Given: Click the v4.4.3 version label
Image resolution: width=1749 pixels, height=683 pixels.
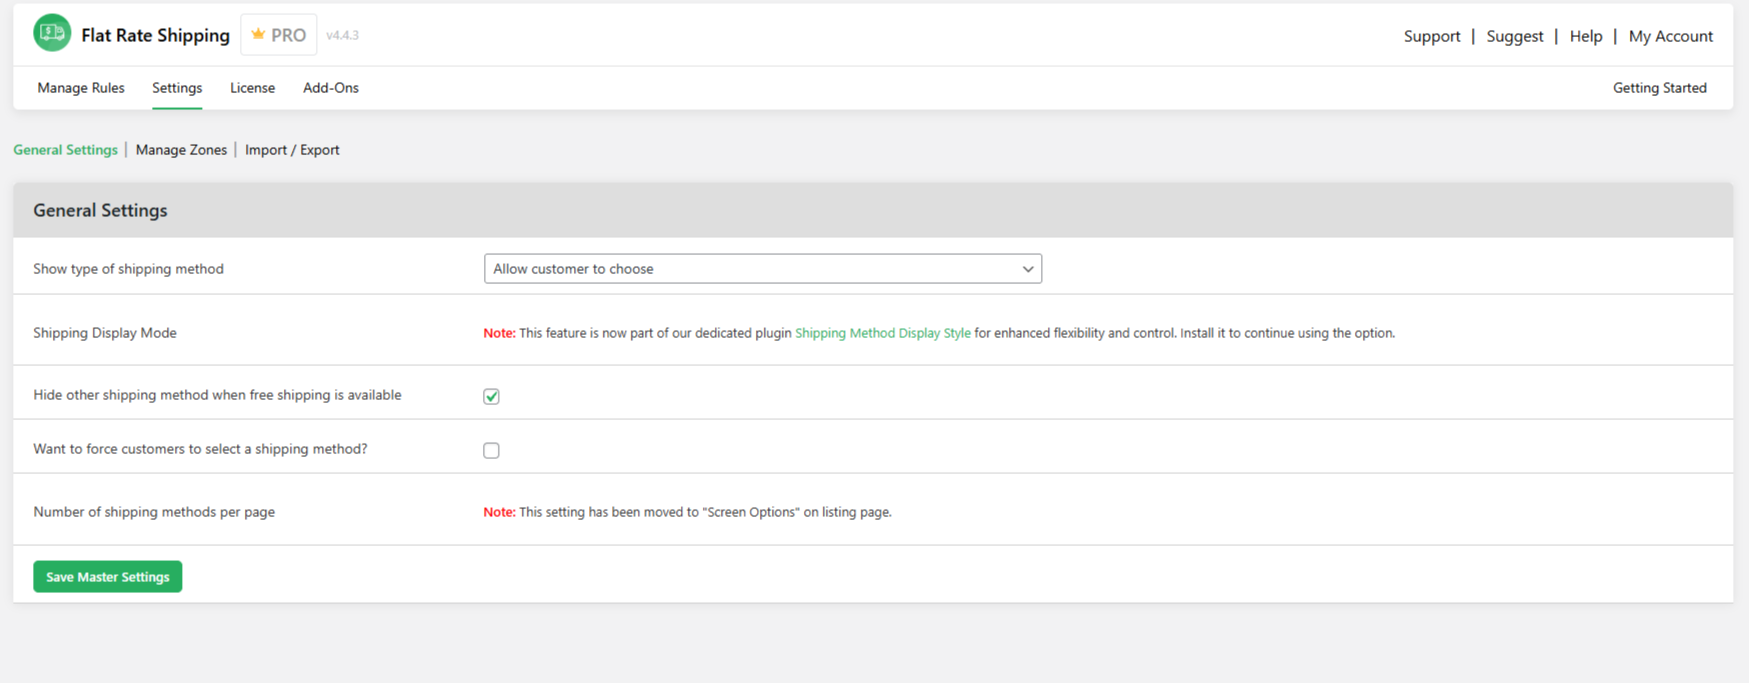Looking at the screenshot, I should coord(342,35).
